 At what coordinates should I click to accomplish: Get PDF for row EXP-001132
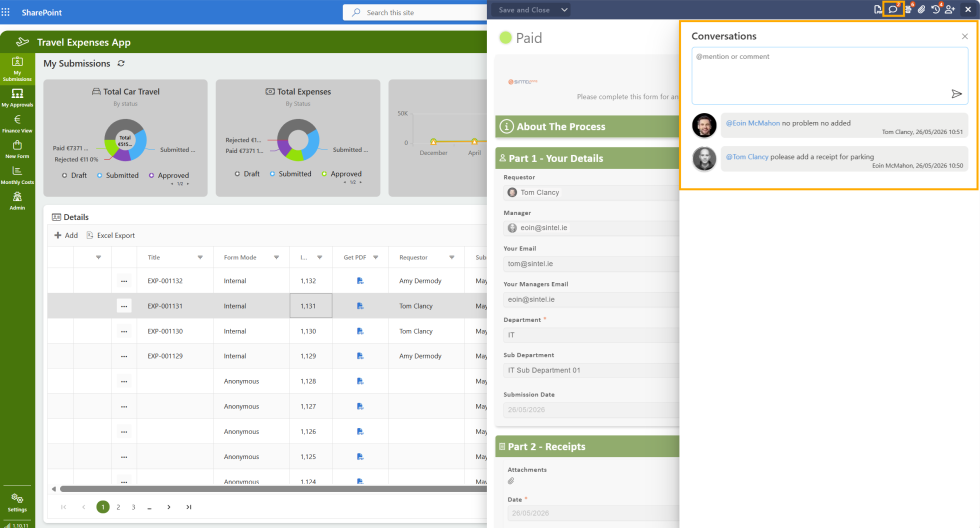pyautogui.click(x=360, y=281)
